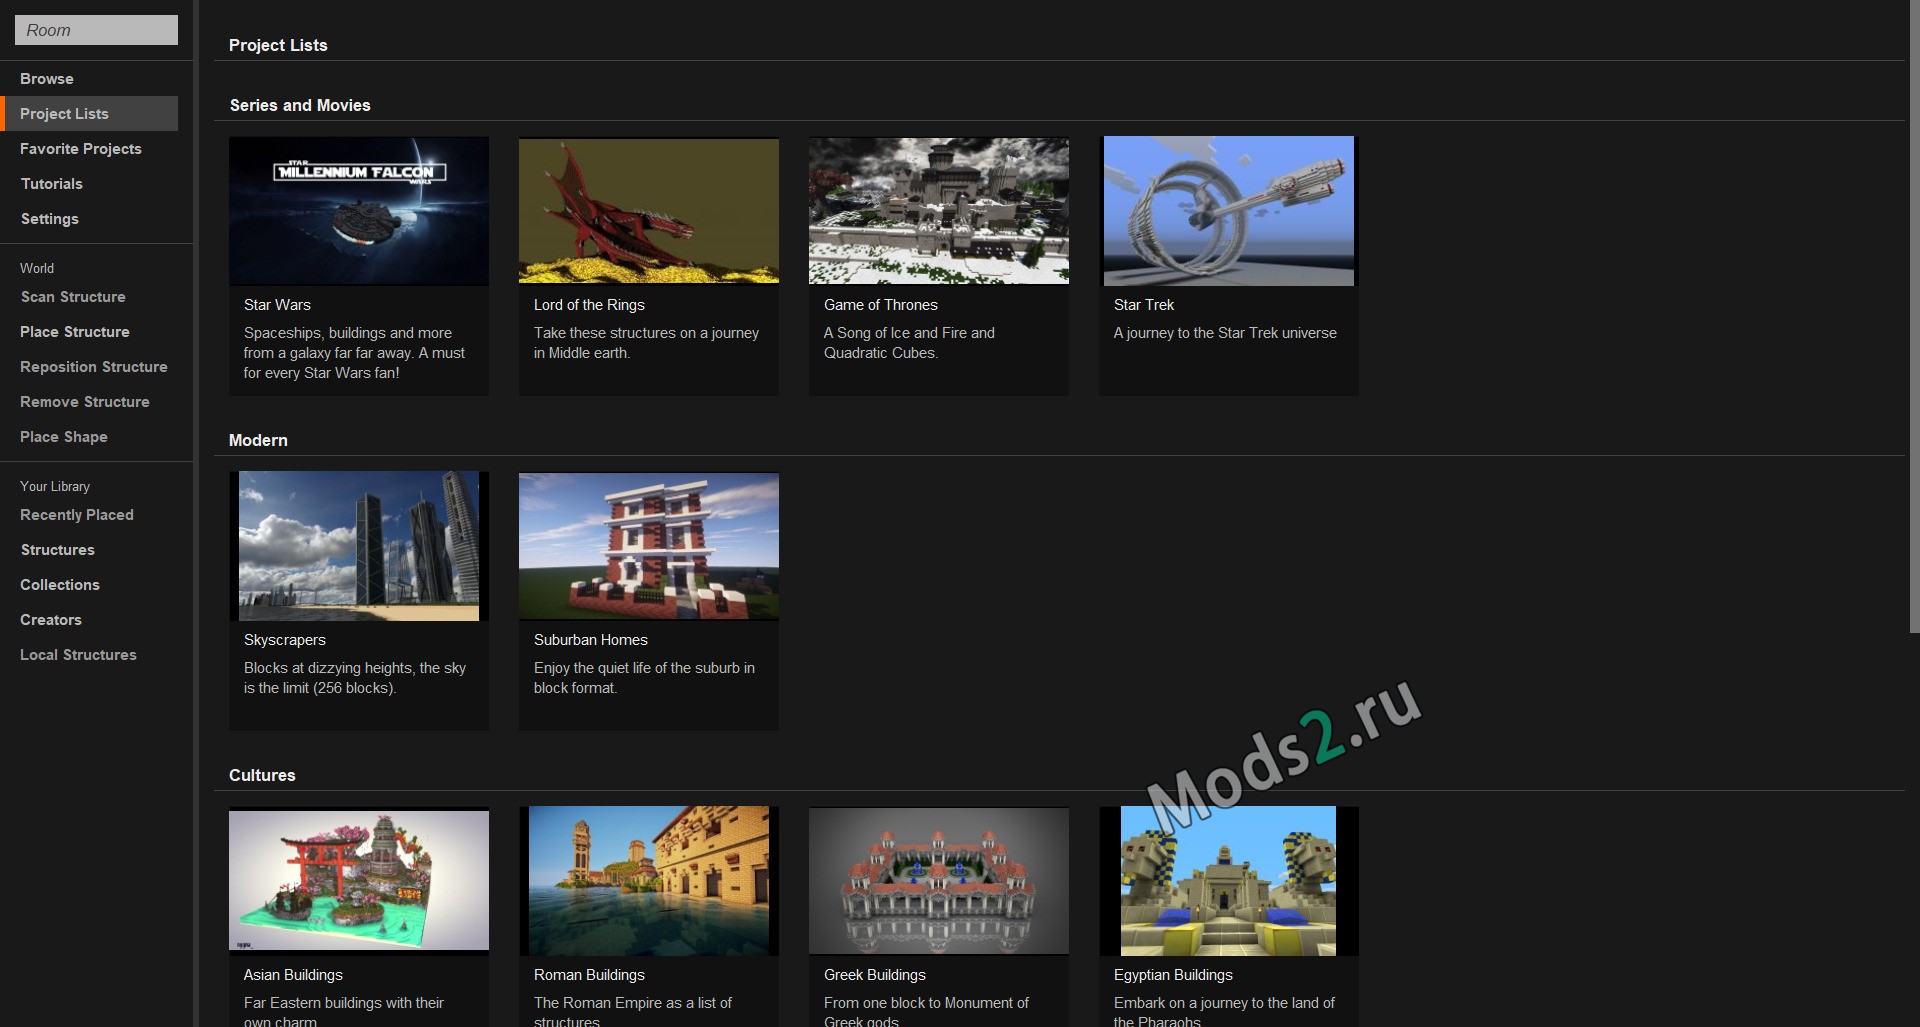Click 'A Song of Ice and Fire' description

click(909, 343)
